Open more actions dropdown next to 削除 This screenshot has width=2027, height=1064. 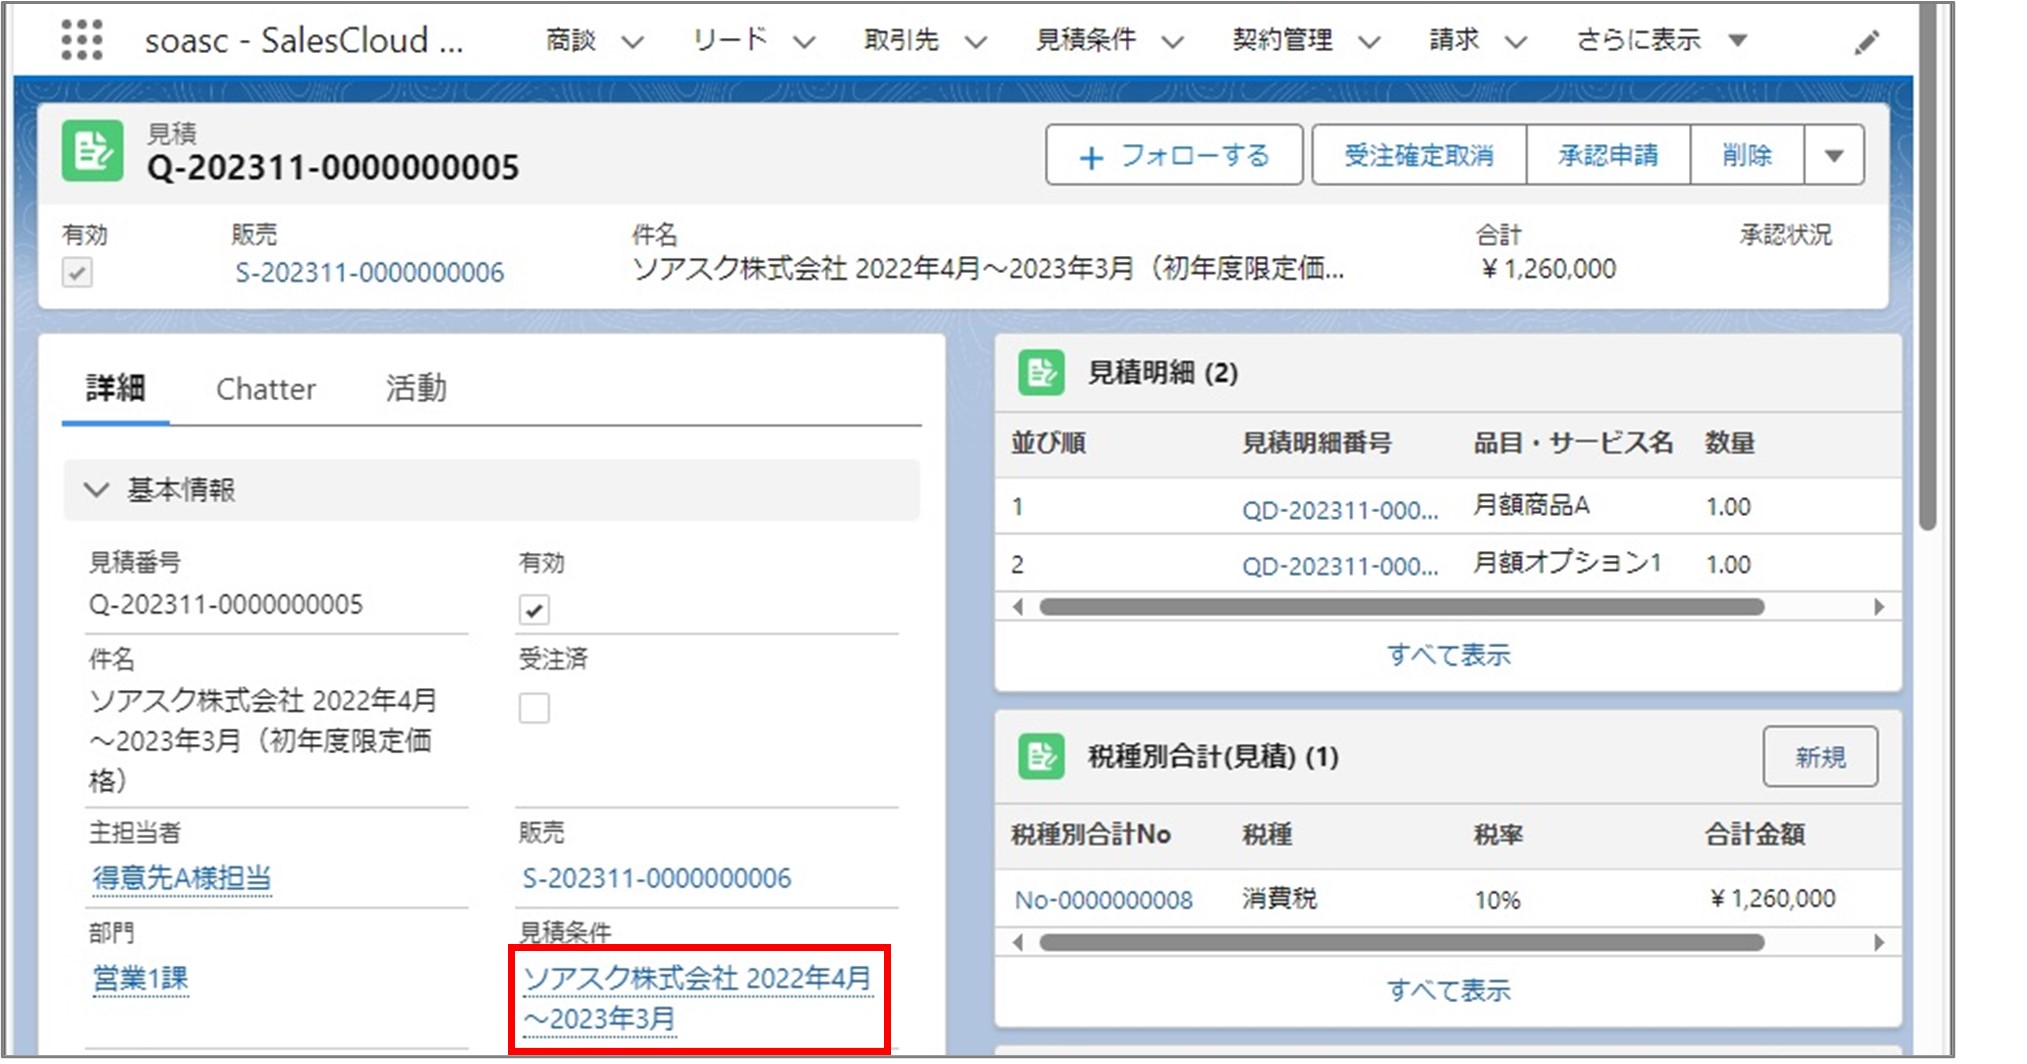click(1834, 155)
